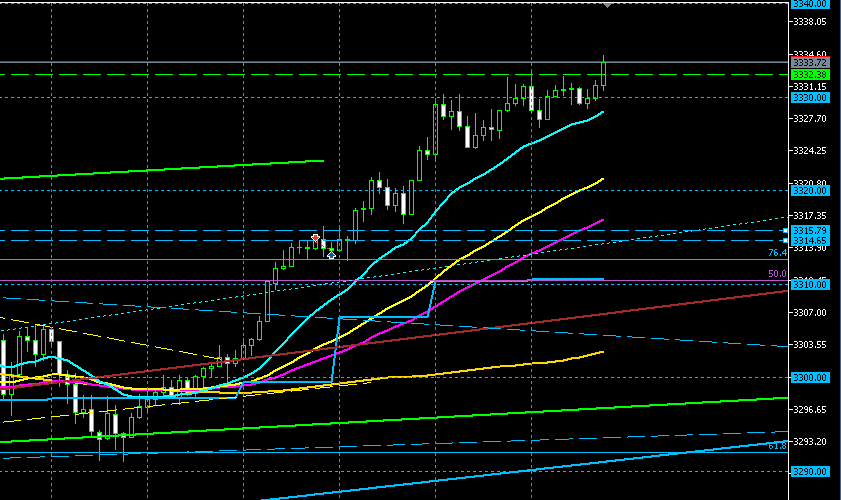This screenshot has height=500, width=841.
Task: Click the 3324.25 price axis tick
Action: [808, 151]
